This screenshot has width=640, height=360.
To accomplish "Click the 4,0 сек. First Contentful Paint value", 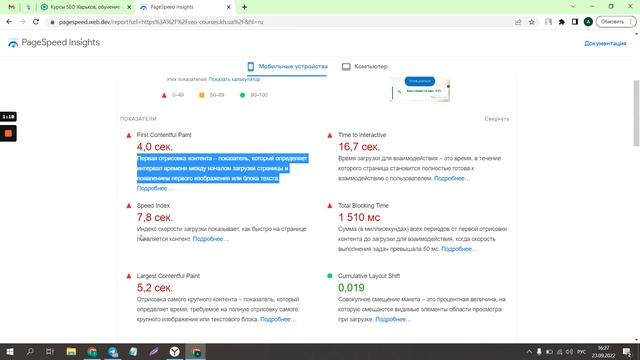I will click(155, 147).
